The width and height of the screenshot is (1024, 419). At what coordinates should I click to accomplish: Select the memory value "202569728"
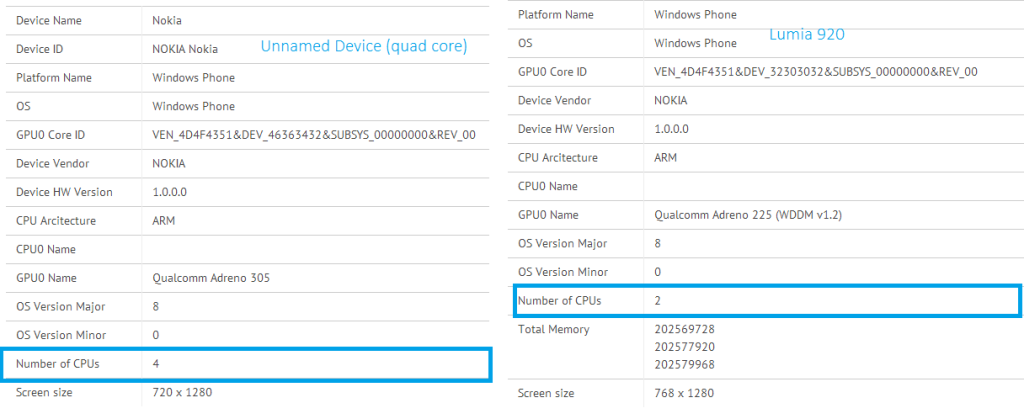(x=684, y=330)
